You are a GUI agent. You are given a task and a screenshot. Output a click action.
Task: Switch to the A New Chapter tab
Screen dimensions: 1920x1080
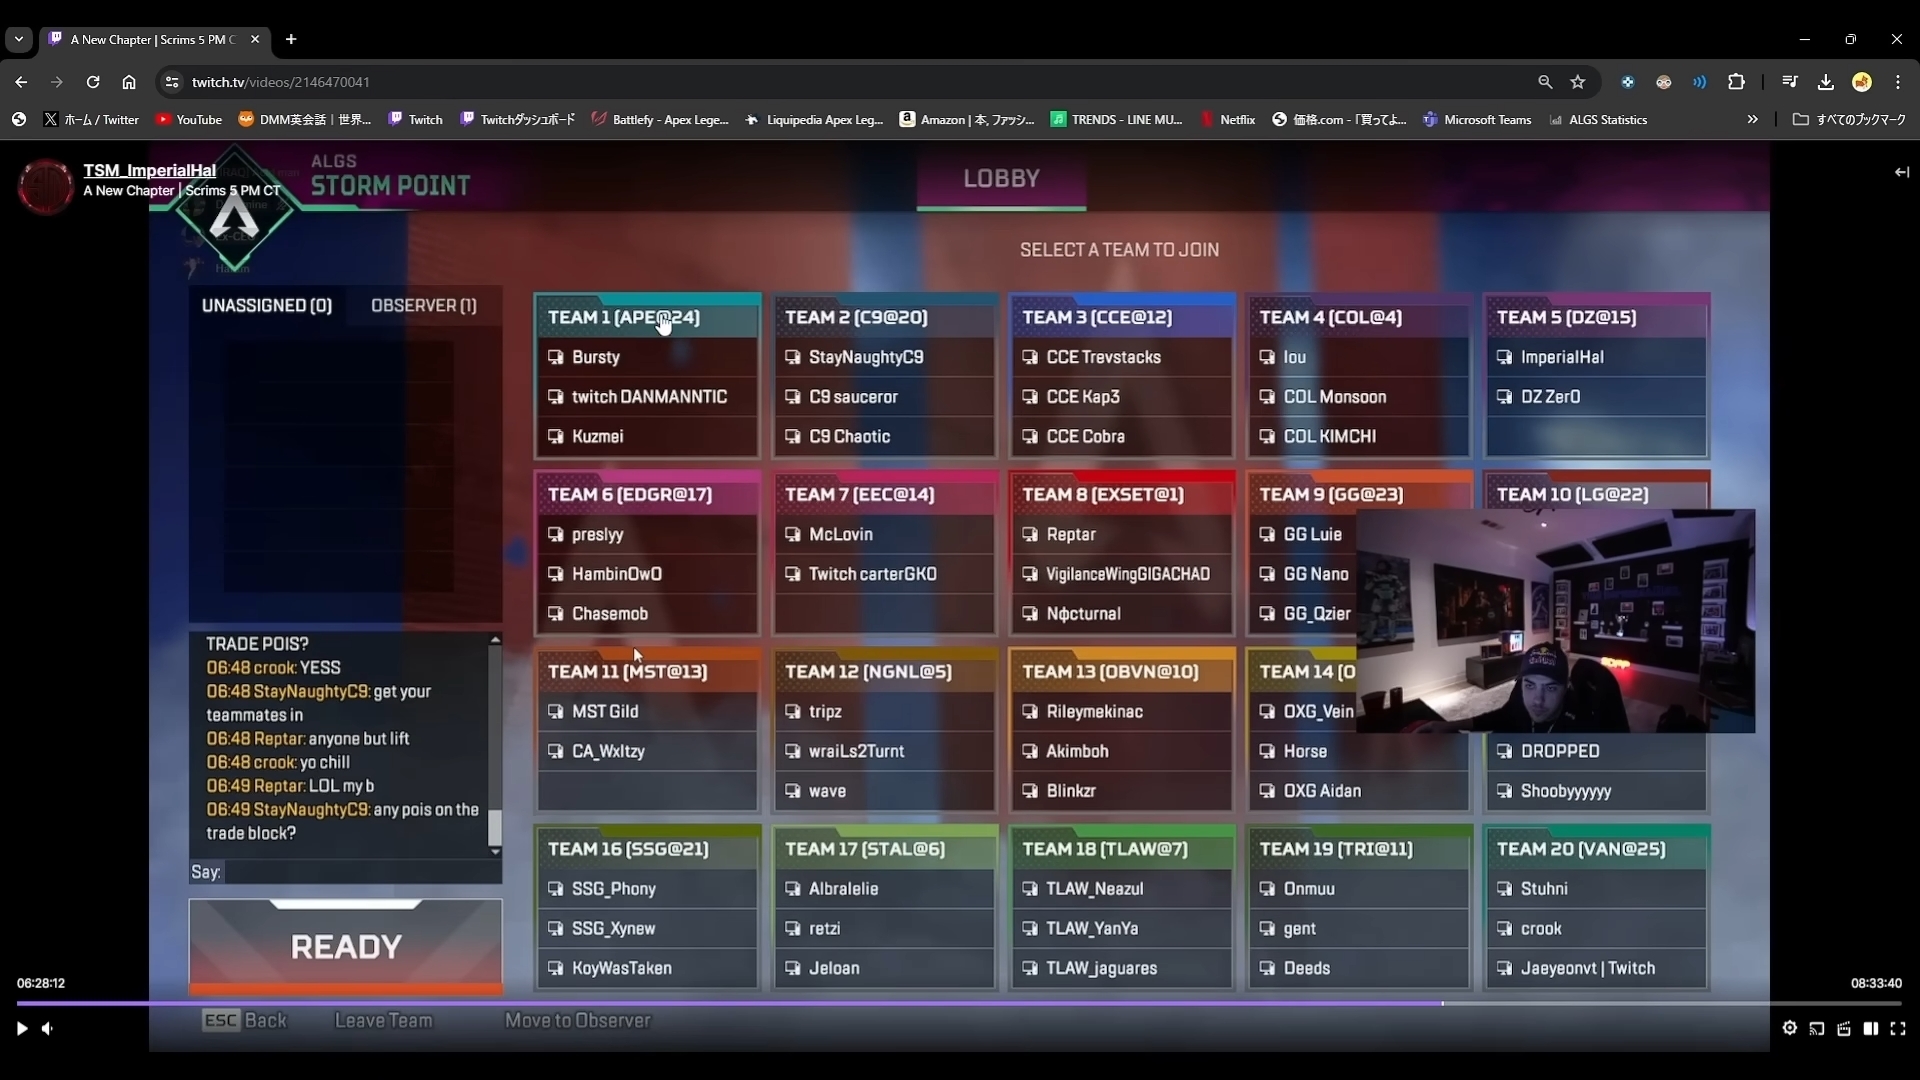(152, 39)
